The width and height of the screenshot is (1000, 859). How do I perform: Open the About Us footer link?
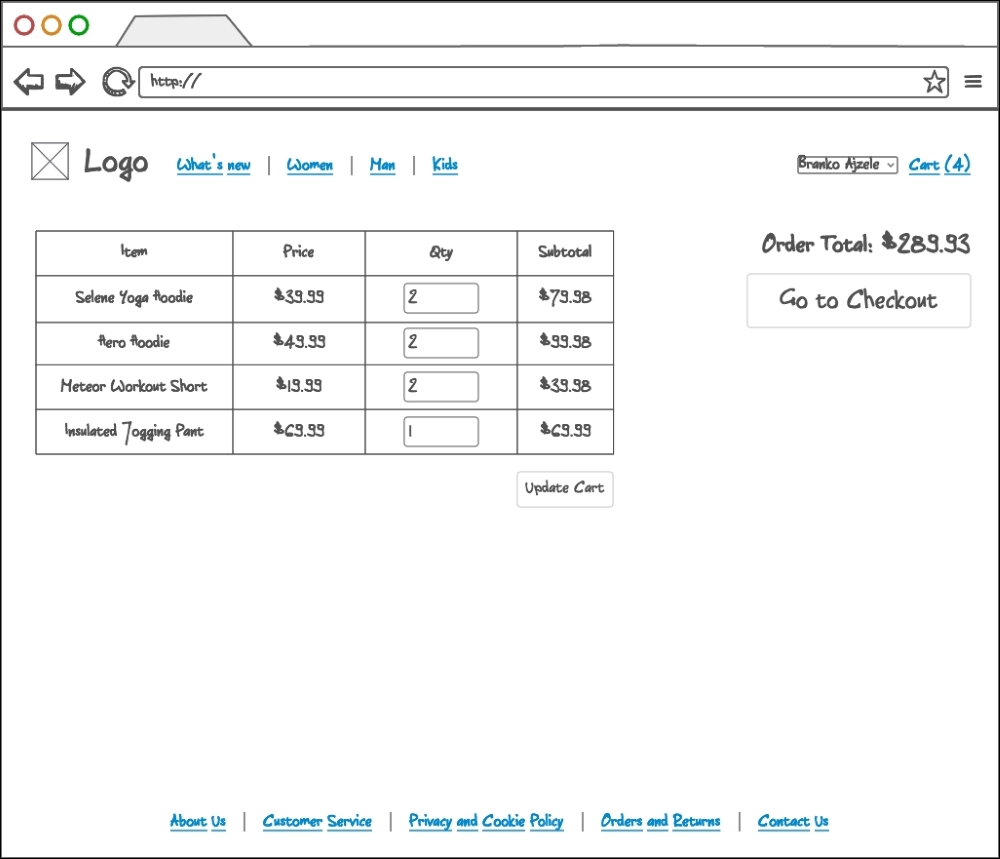(x=198, y=821)
